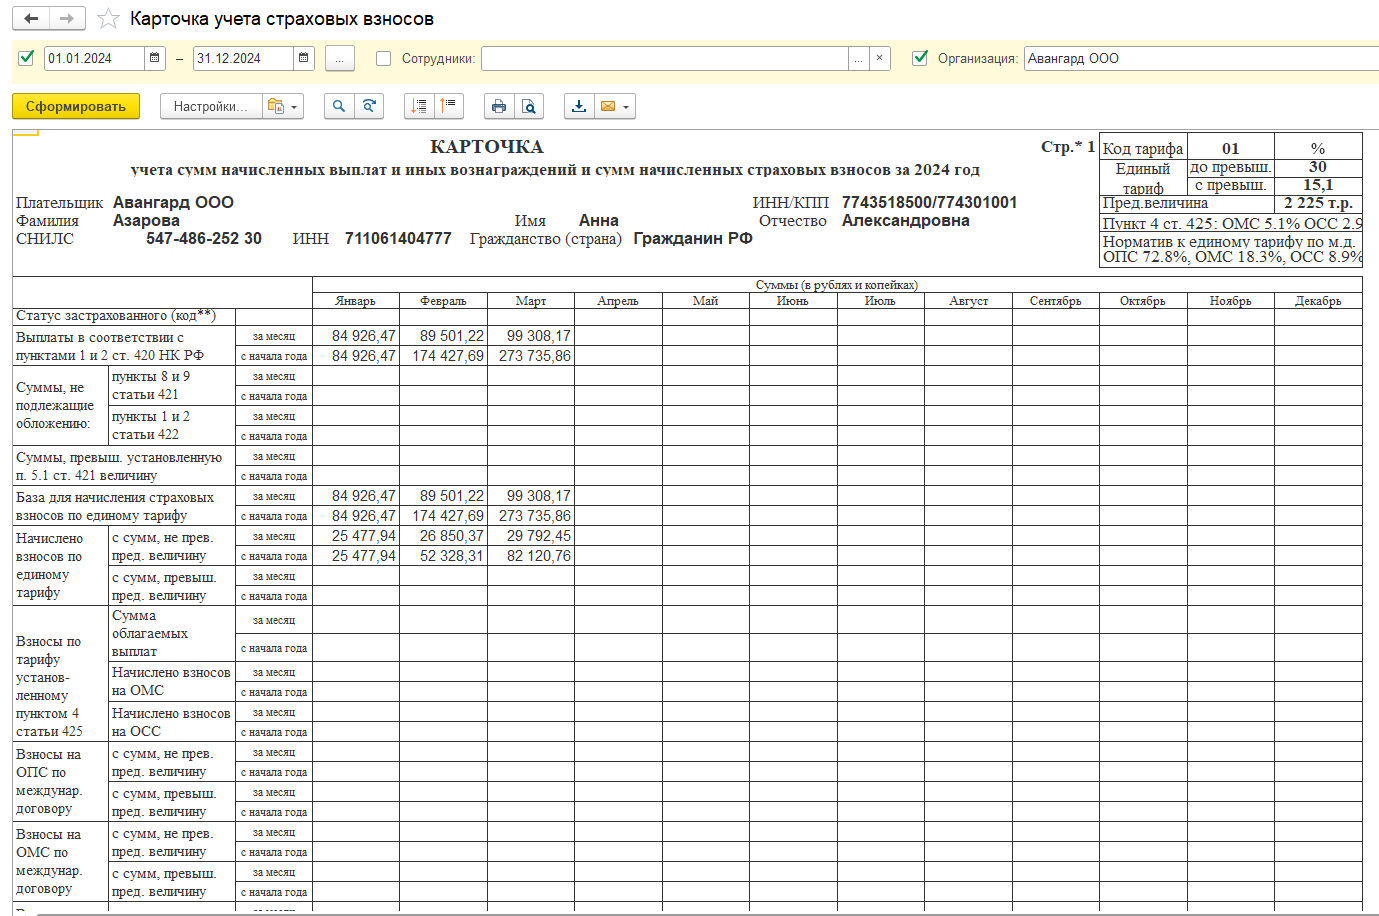Click the Сотрудники input field
The image size is (1379, 916).
click(665, 58)
